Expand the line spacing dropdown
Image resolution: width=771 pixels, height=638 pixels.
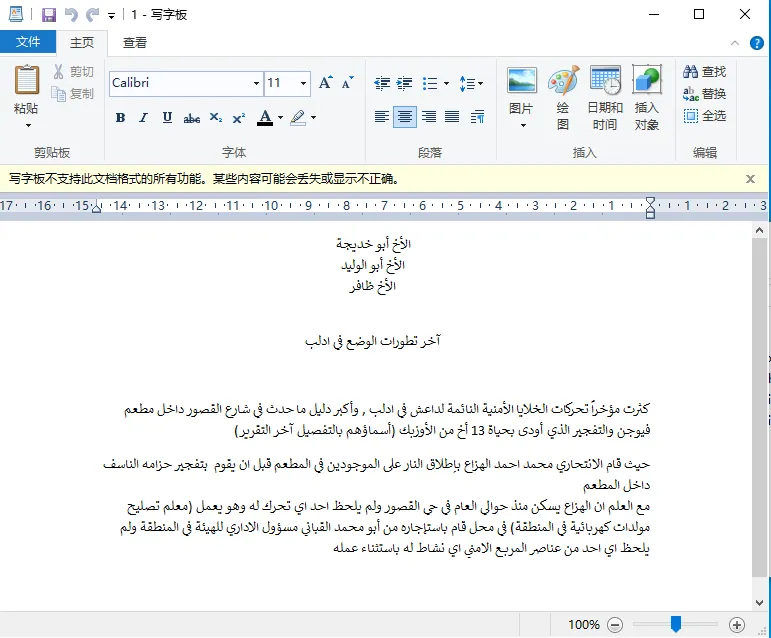[471, 84]
